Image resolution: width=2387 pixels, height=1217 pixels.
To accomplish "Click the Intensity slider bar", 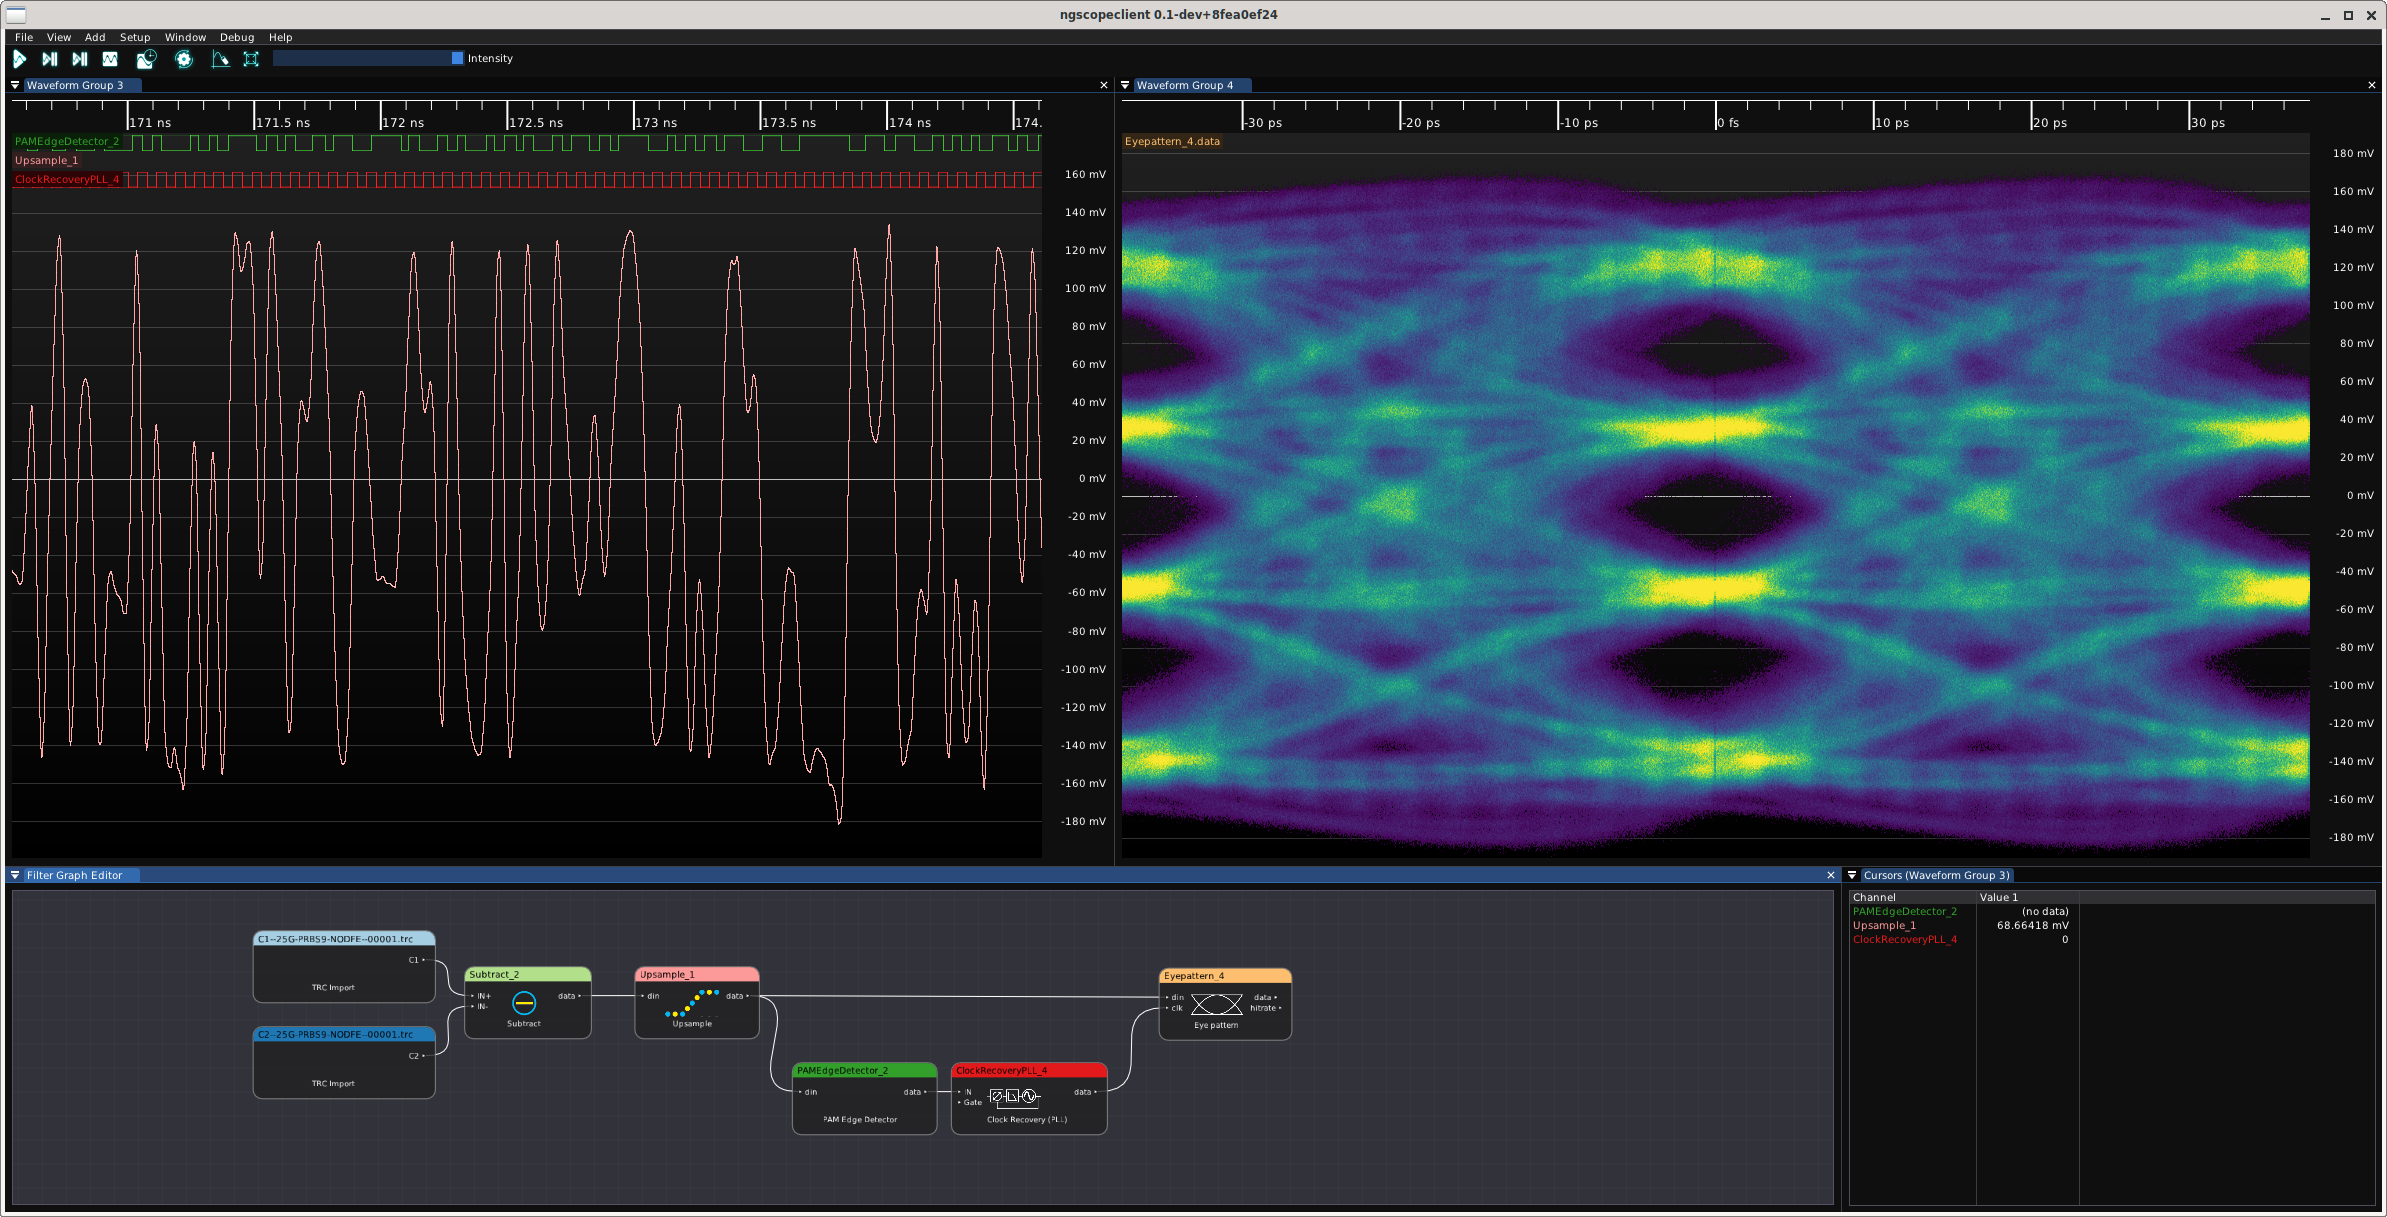I will tap(367, 58).
